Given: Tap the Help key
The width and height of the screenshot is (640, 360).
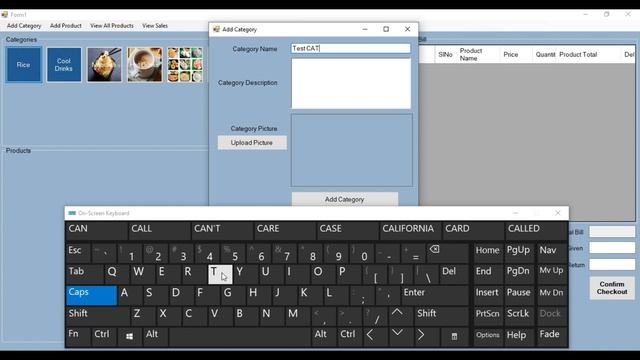Looking at the screenshot, I should (519, 337).
